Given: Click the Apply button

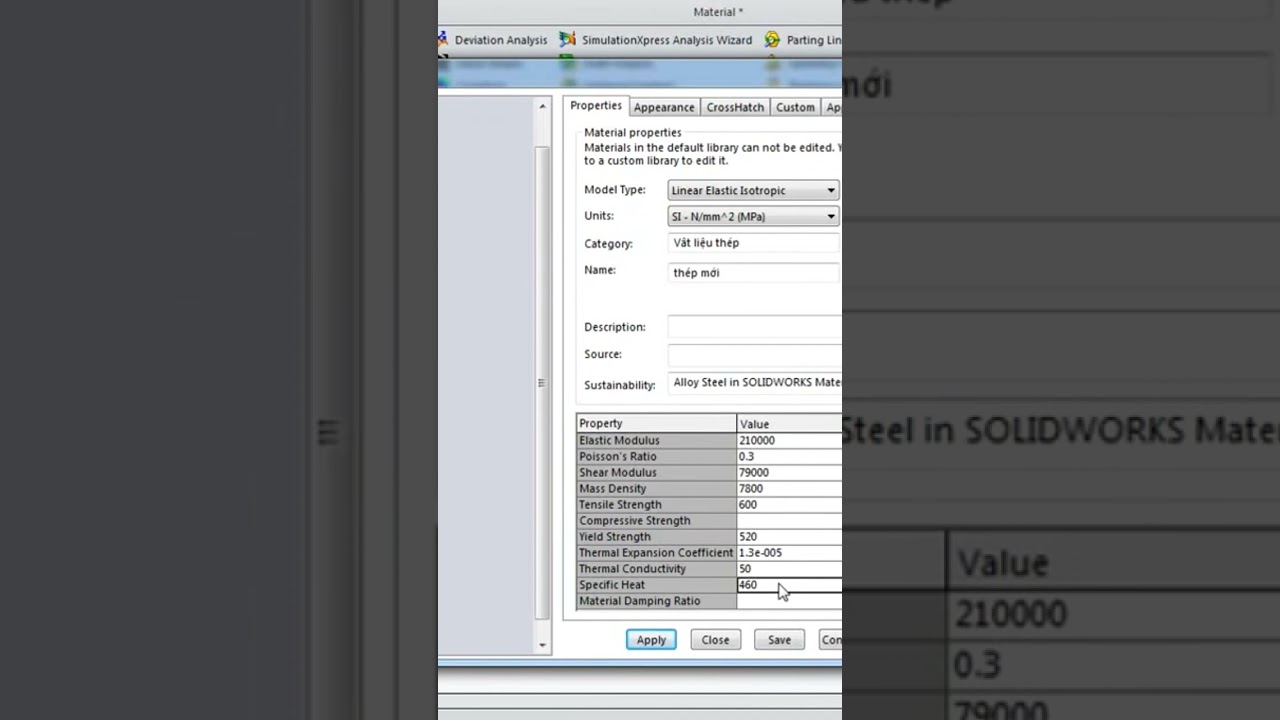Looking at the screenshot, I should click(x=651, y=640).
